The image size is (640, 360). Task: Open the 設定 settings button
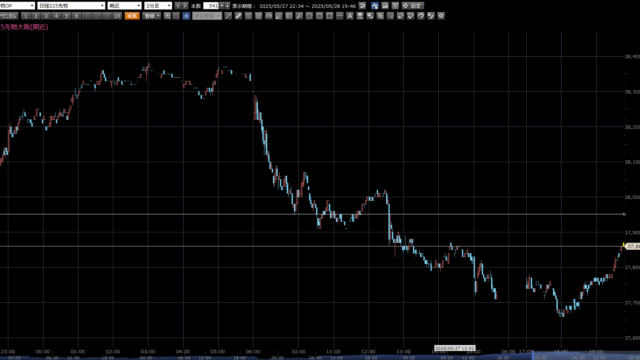coord(413,6)
